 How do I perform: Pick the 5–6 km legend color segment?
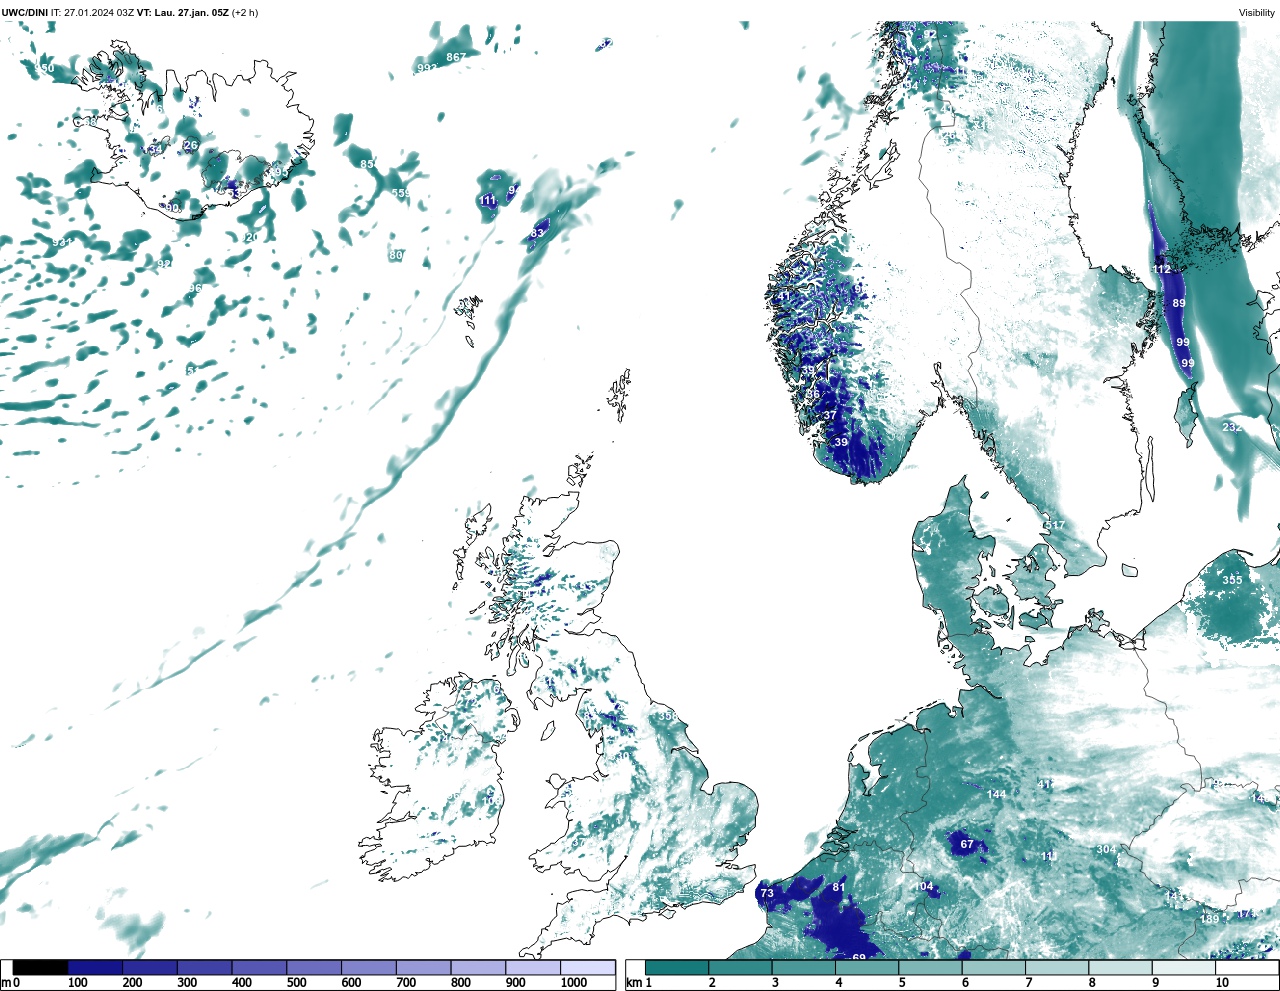[929, 968]
